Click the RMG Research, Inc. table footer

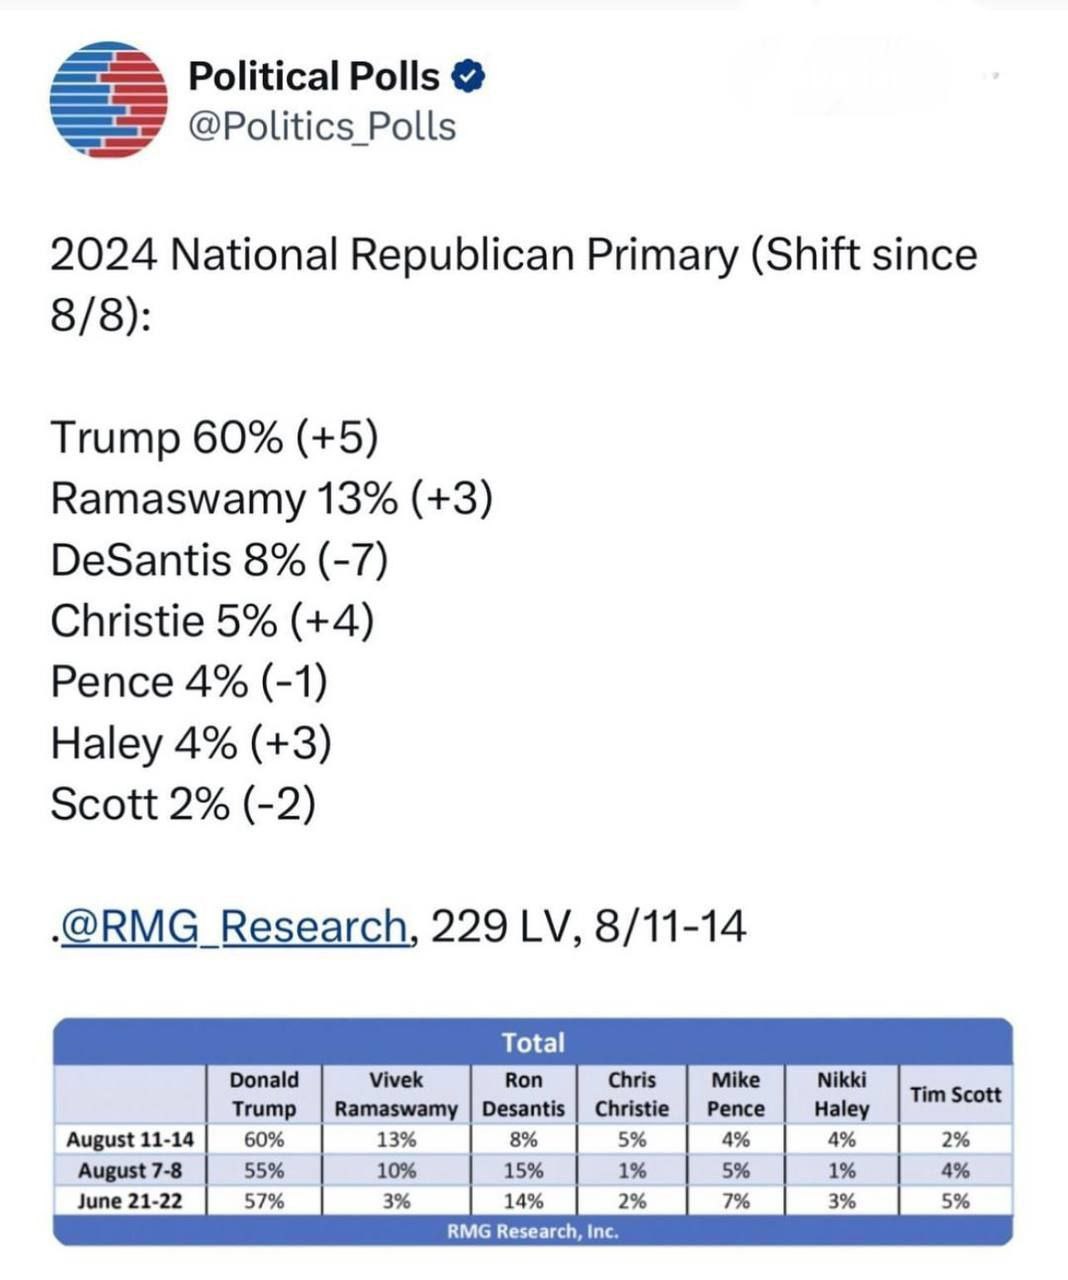(533, 1231)
